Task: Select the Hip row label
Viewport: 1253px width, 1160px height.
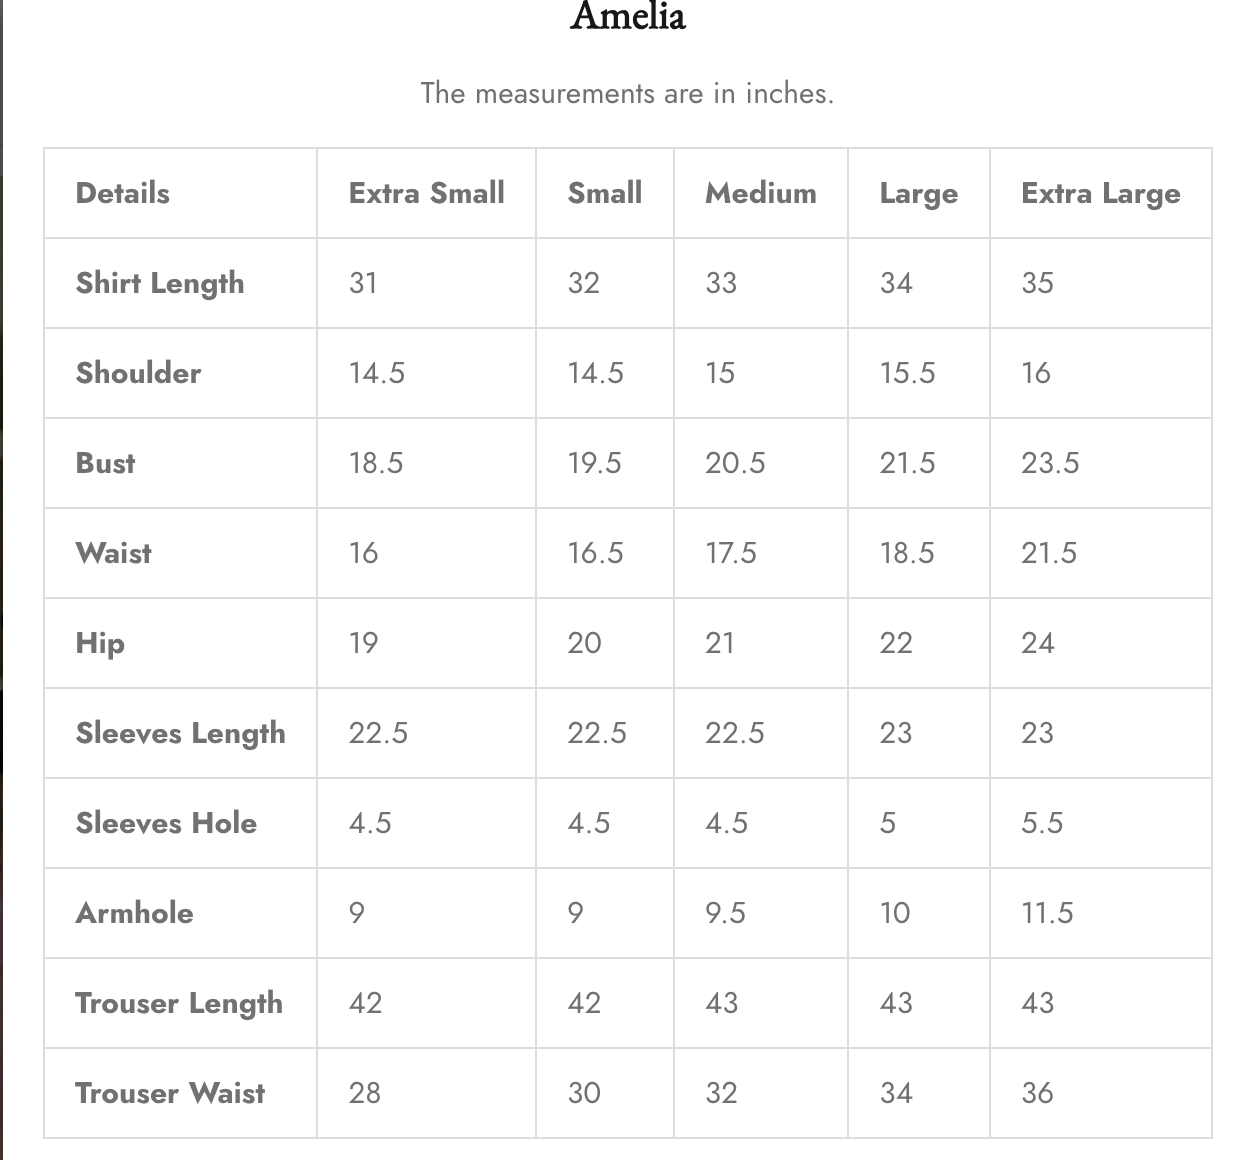Action: (x=100, y=644)
